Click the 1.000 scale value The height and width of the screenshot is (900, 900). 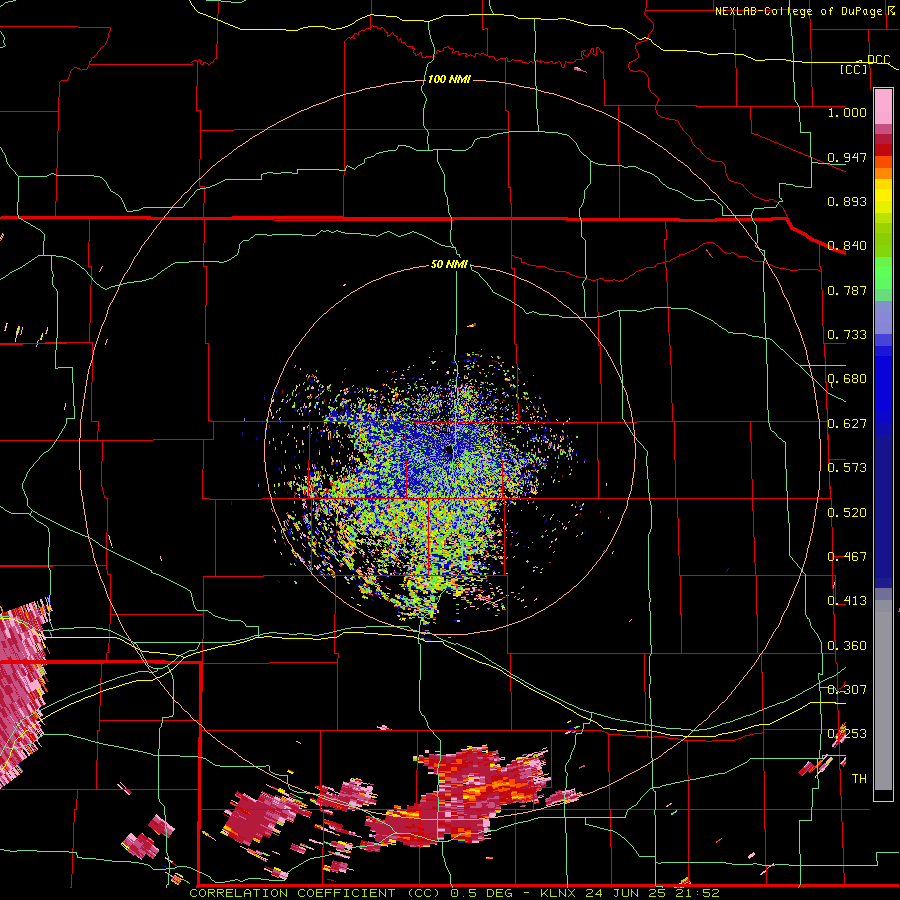click(847, 112)
